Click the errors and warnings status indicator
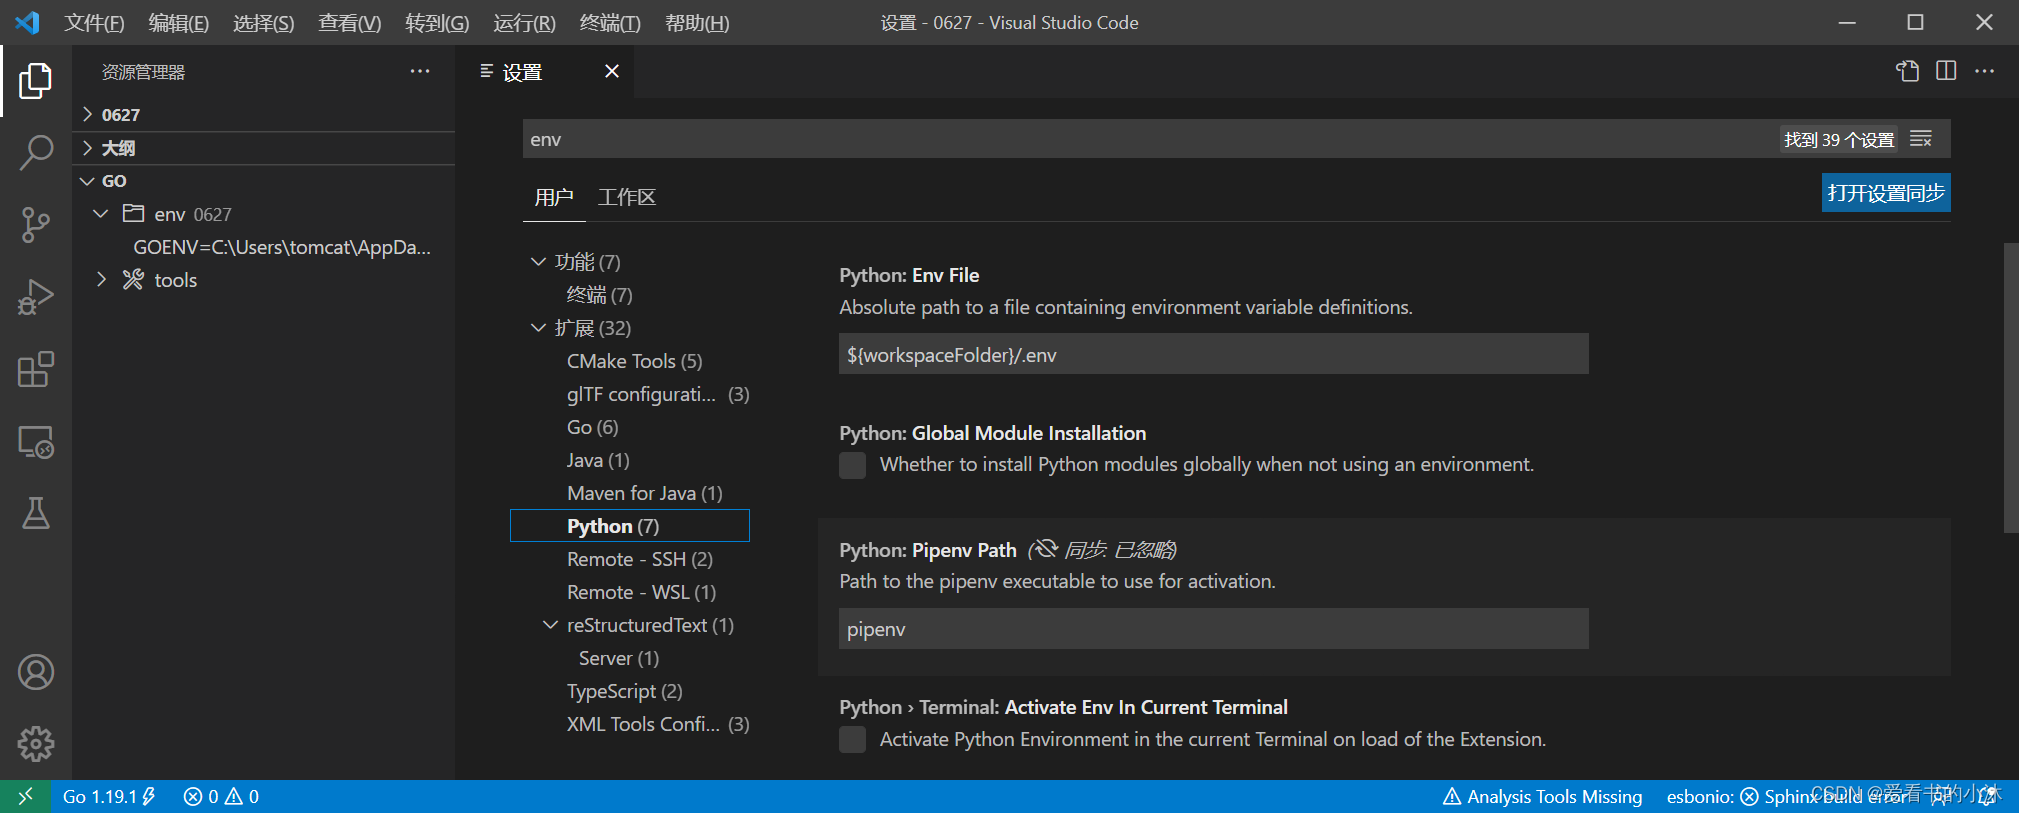 [x=221, y=796]
